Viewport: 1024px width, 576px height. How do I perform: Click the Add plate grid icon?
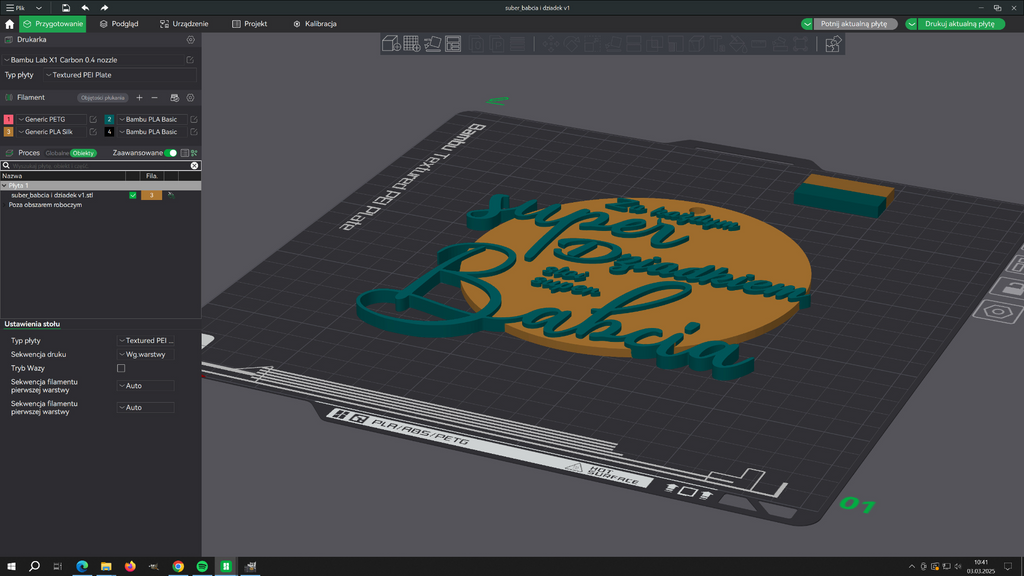(411, 44)
